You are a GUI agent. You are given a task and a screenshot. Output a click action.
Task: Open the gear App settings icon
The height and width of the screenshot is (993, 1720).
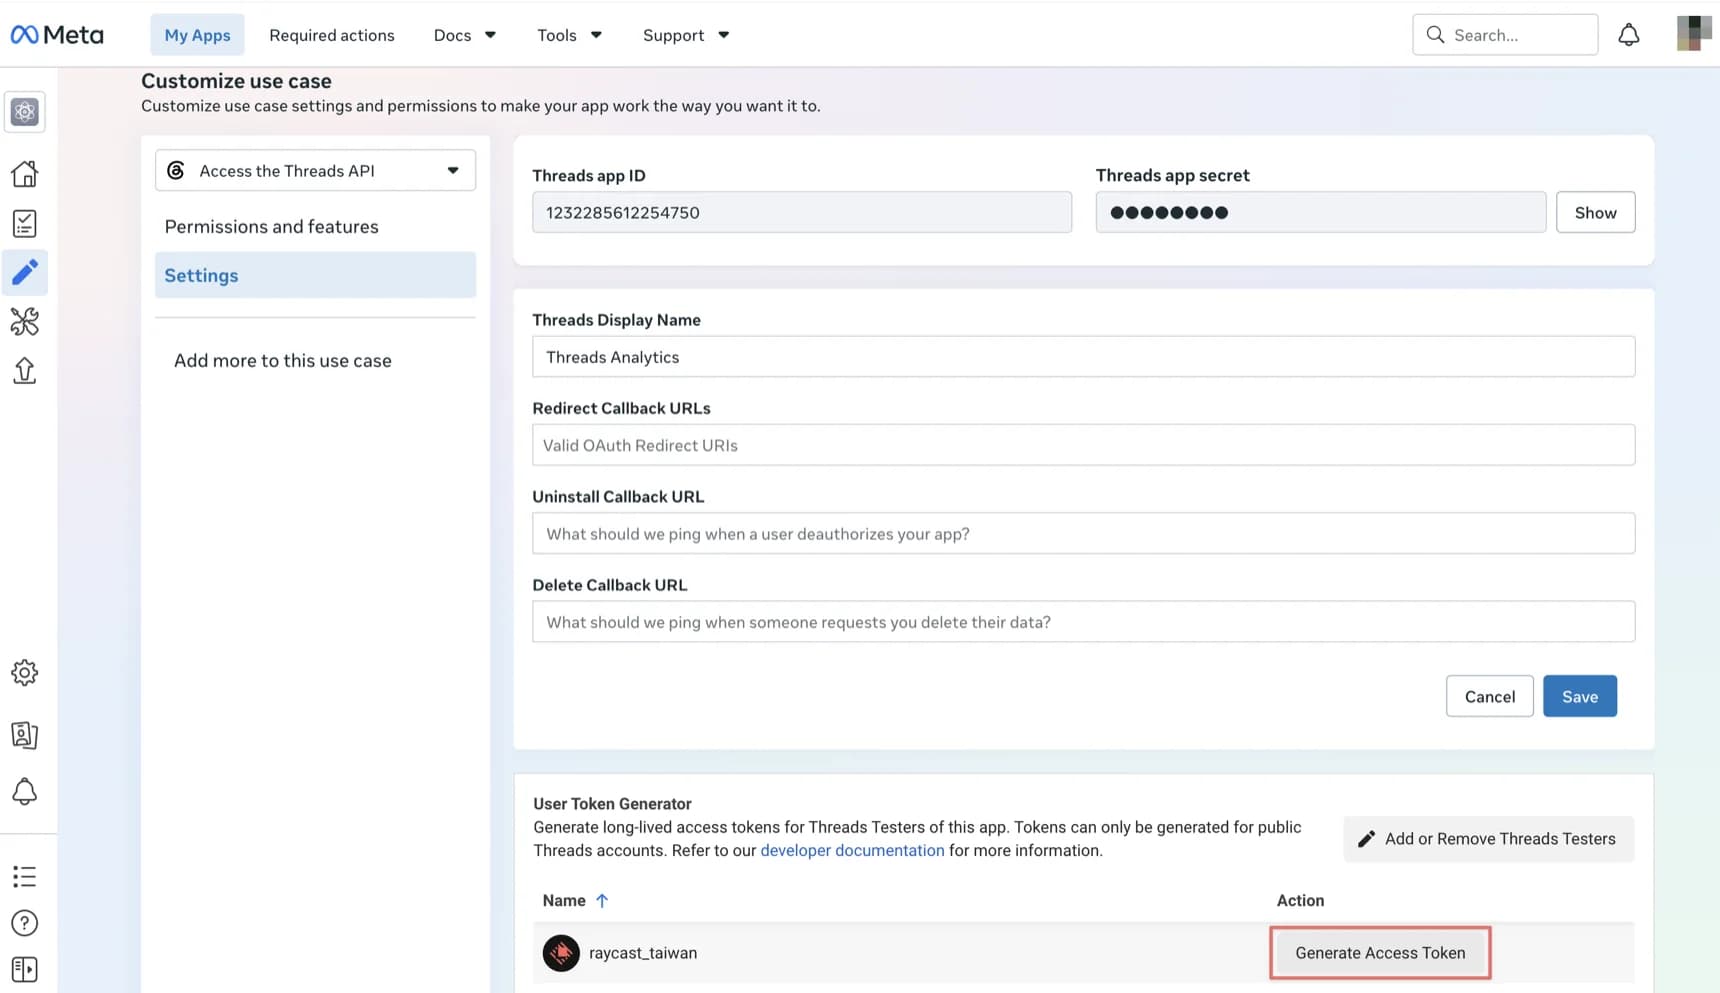[x=25, y=673]
